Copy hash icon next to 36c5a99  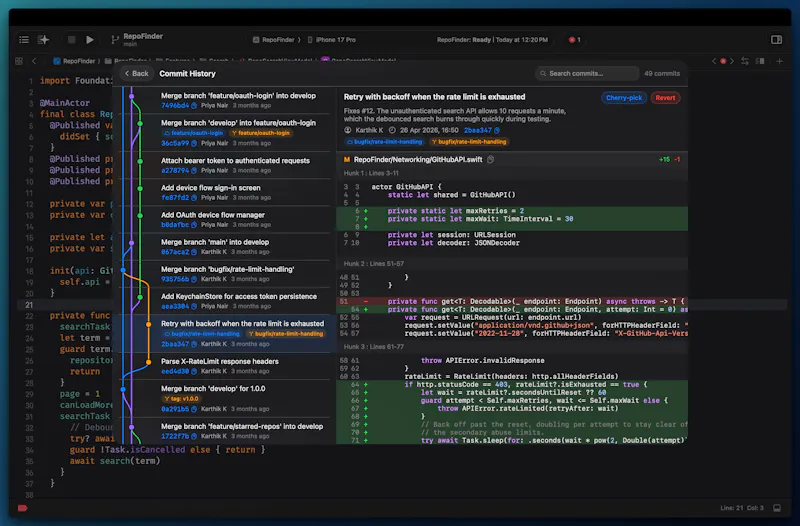point(194,143)
